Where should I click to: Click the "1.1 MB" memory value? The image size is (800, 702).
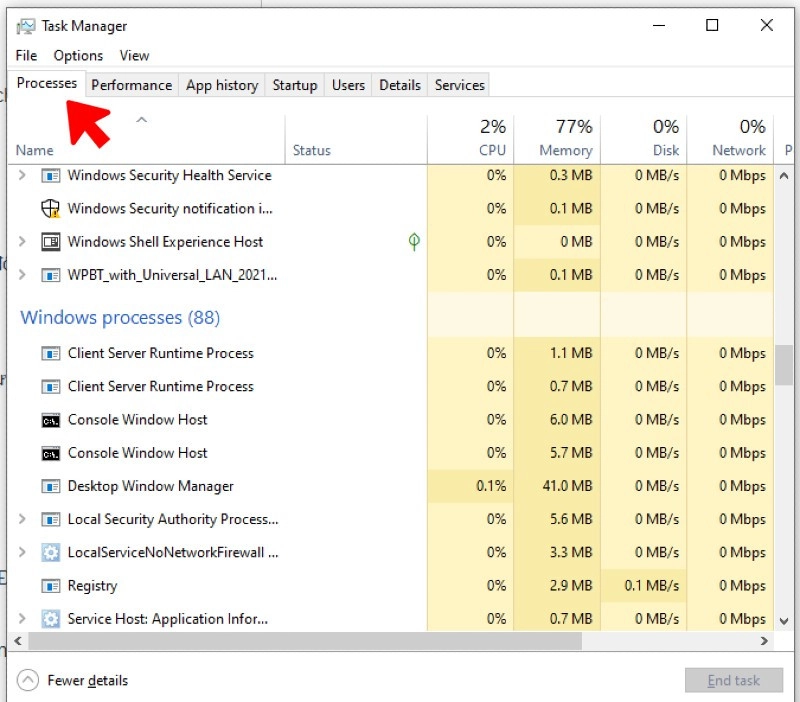point(571,353)
